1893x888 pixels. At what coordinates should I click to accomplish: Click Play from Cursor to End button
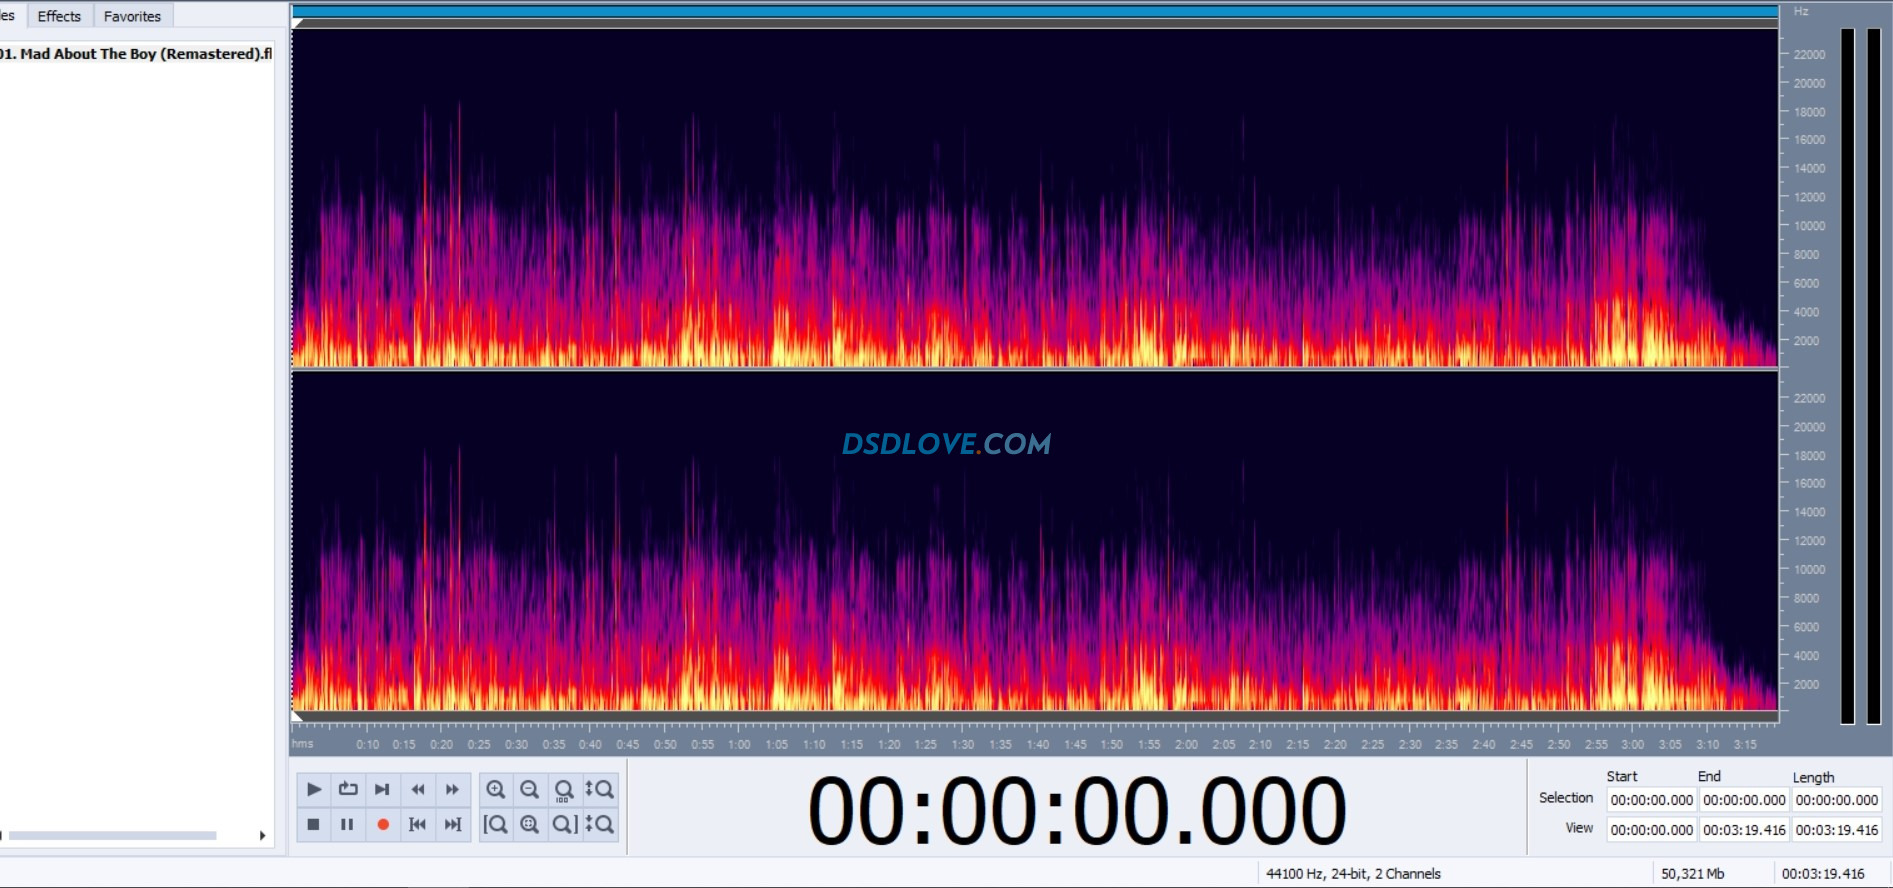tap(382, 789)
